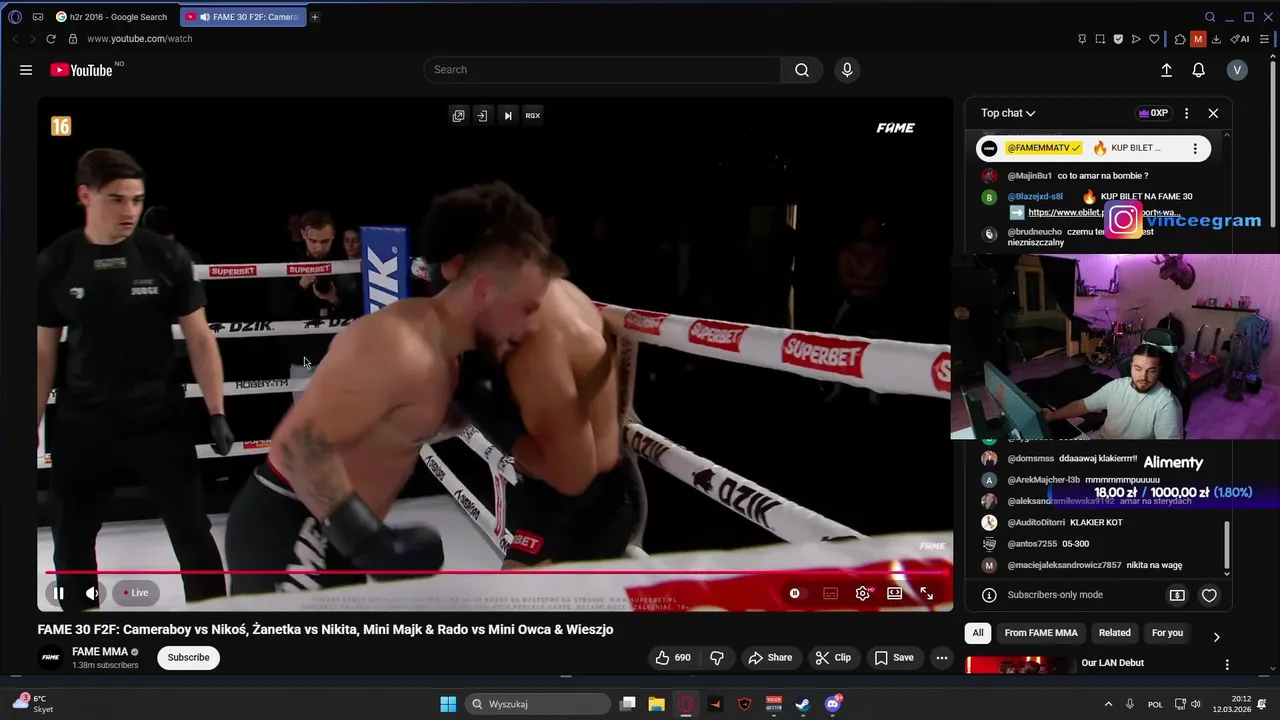
Task: Open browser easy setup sliders icon
Action: [x=1264, y=39]
